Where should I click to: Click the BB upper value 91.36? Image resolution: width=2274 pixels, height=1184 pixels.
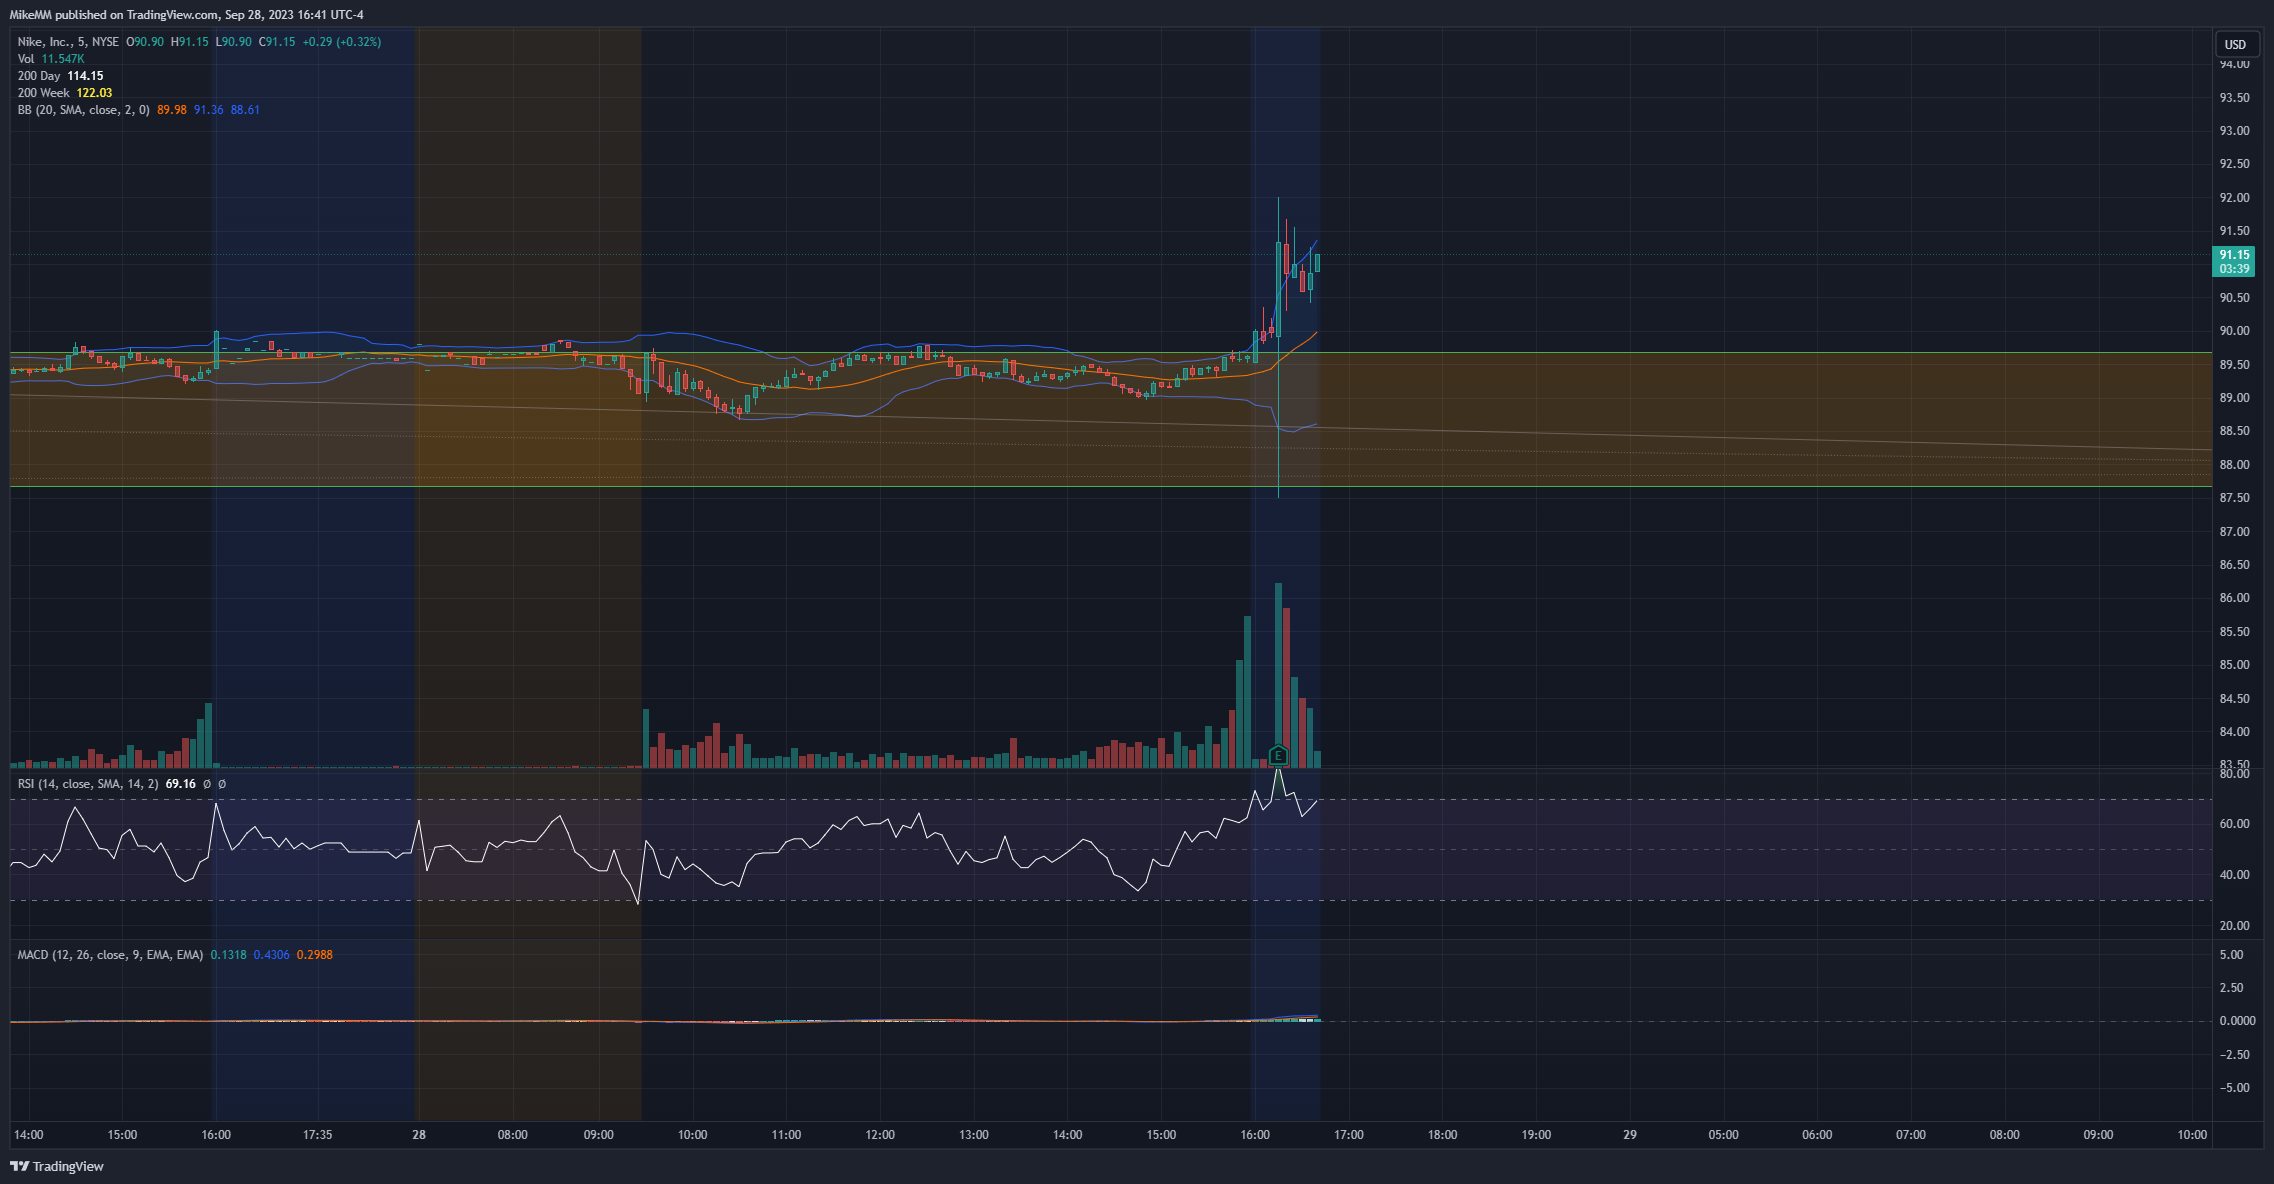(209, 110)
